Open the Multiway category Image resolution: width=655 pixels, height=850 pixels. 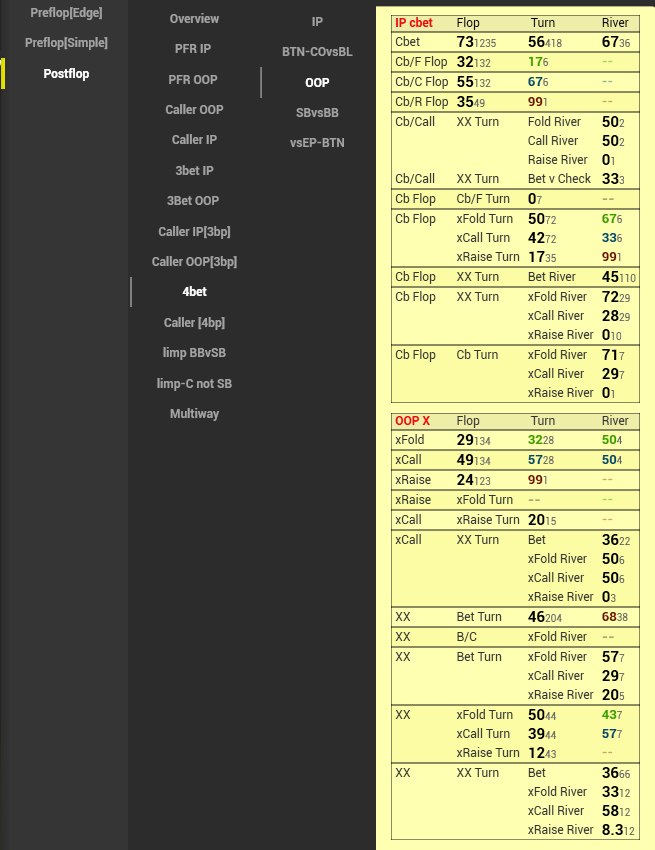coord(194,414)
